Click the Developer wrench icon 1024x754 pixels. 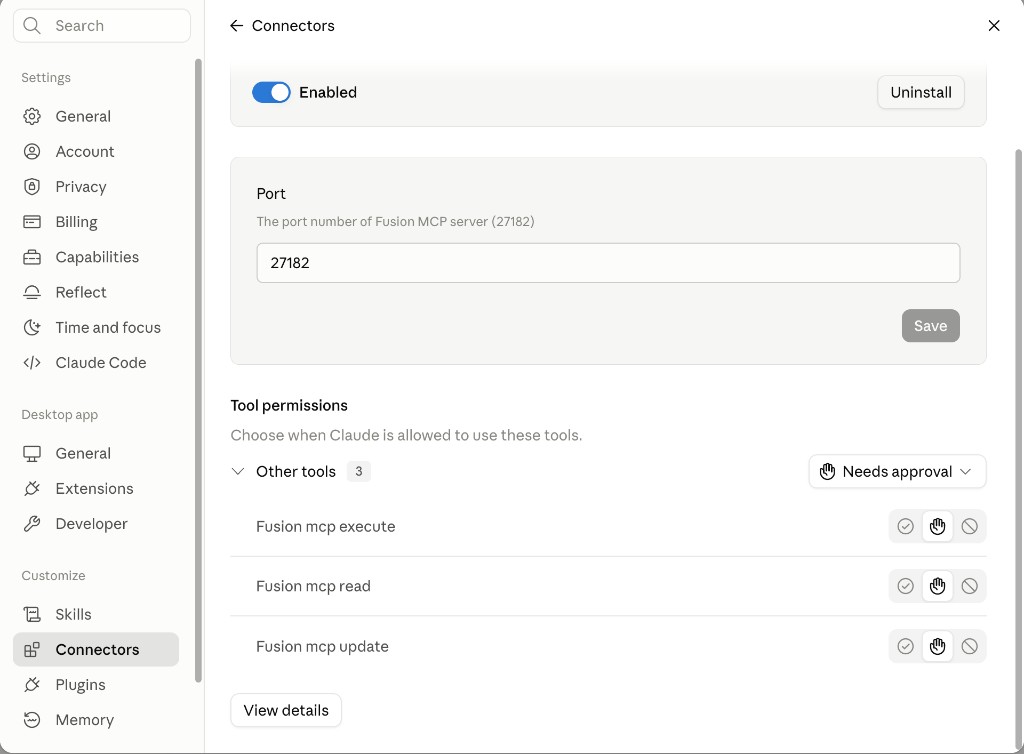pyautogui.click(x=32, y=524)
